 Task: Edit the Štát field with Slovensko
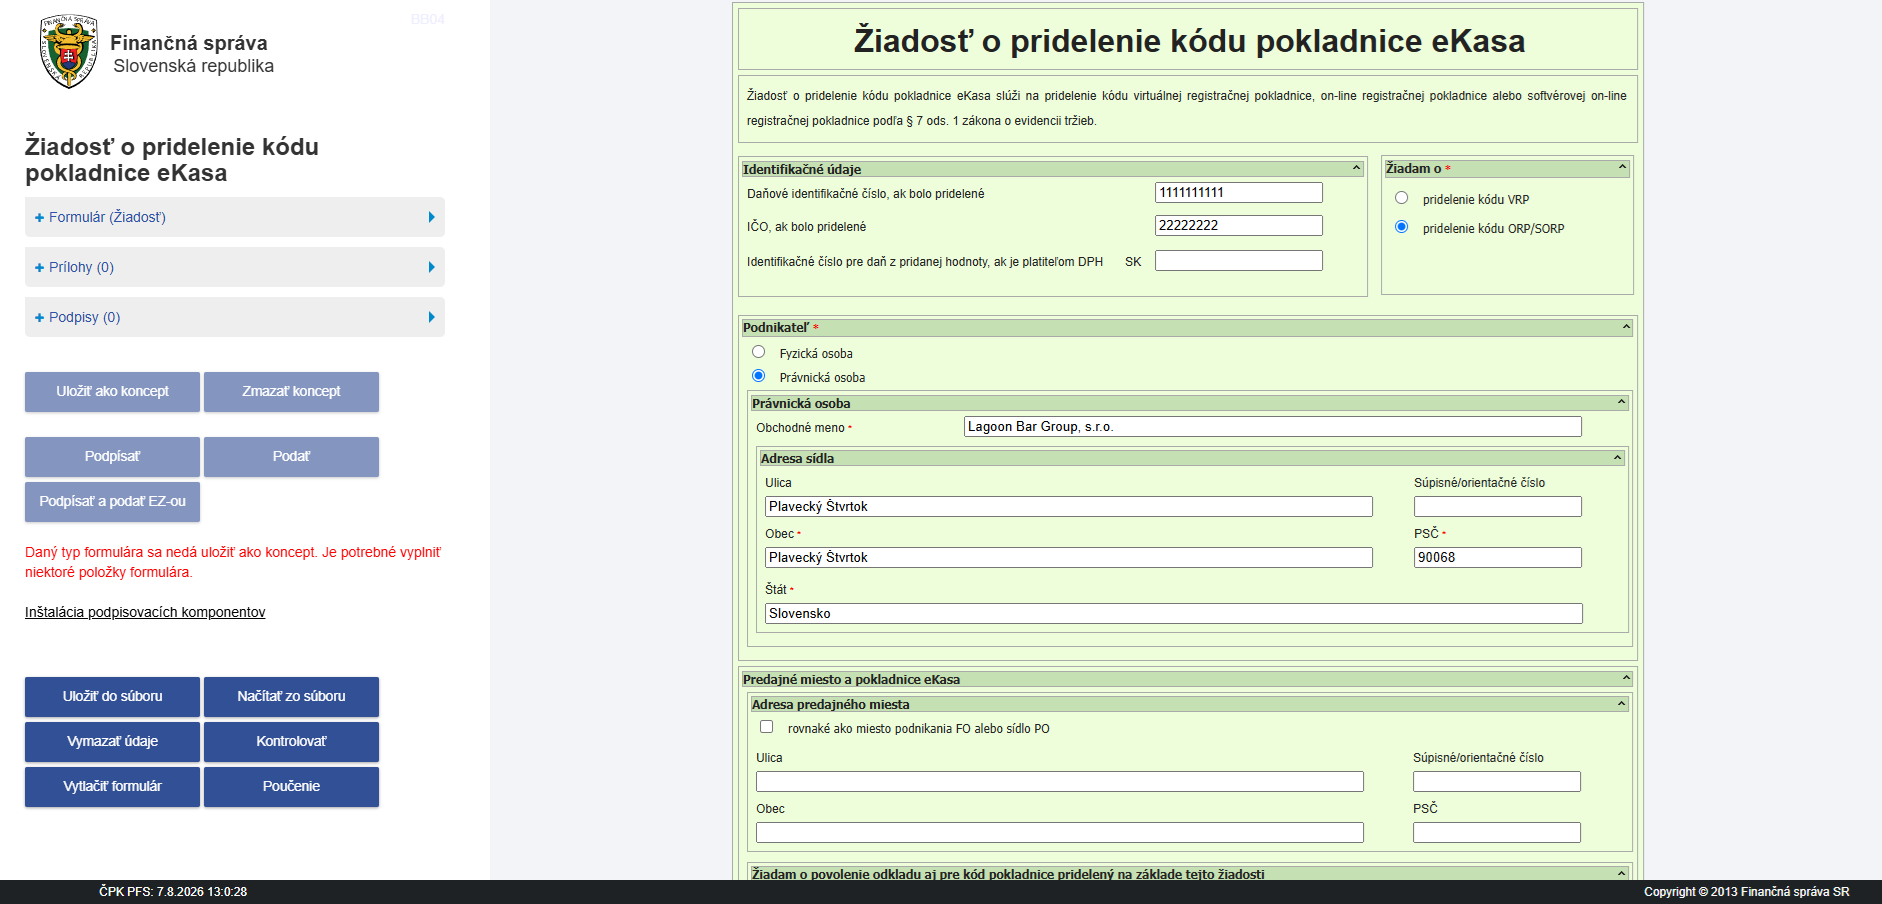coord(1173,613)
